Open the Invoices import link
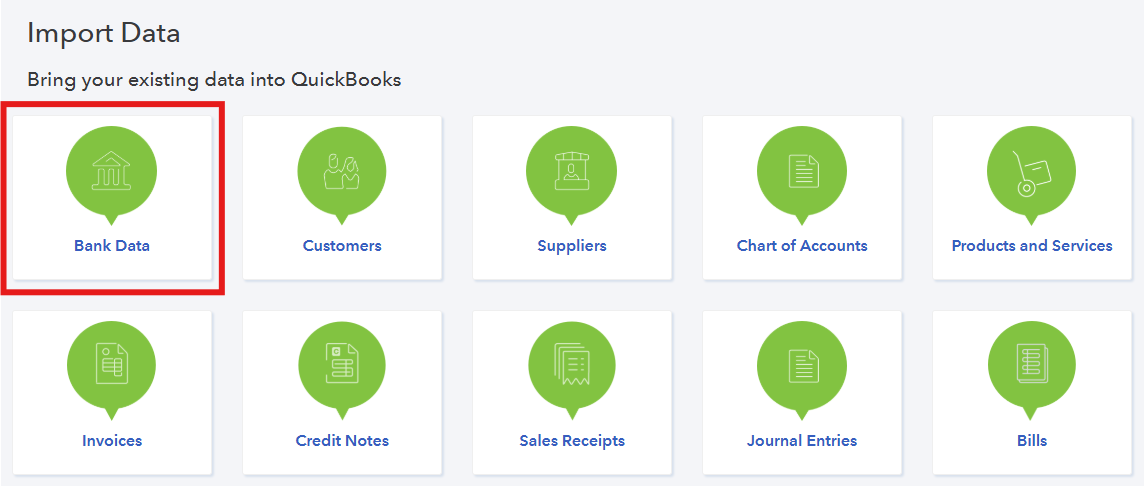 pyautogui.click(x=112, y=440)
